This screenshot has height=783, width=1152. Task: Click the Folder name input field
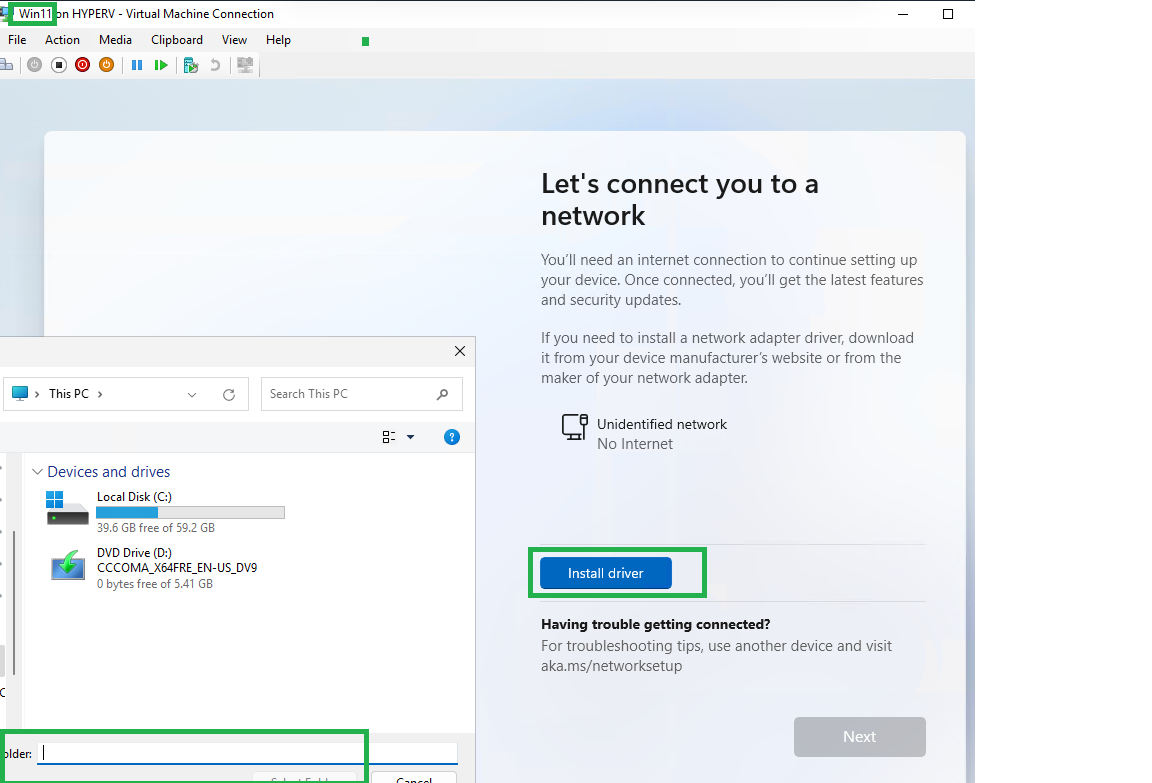(x=248, y=753)
